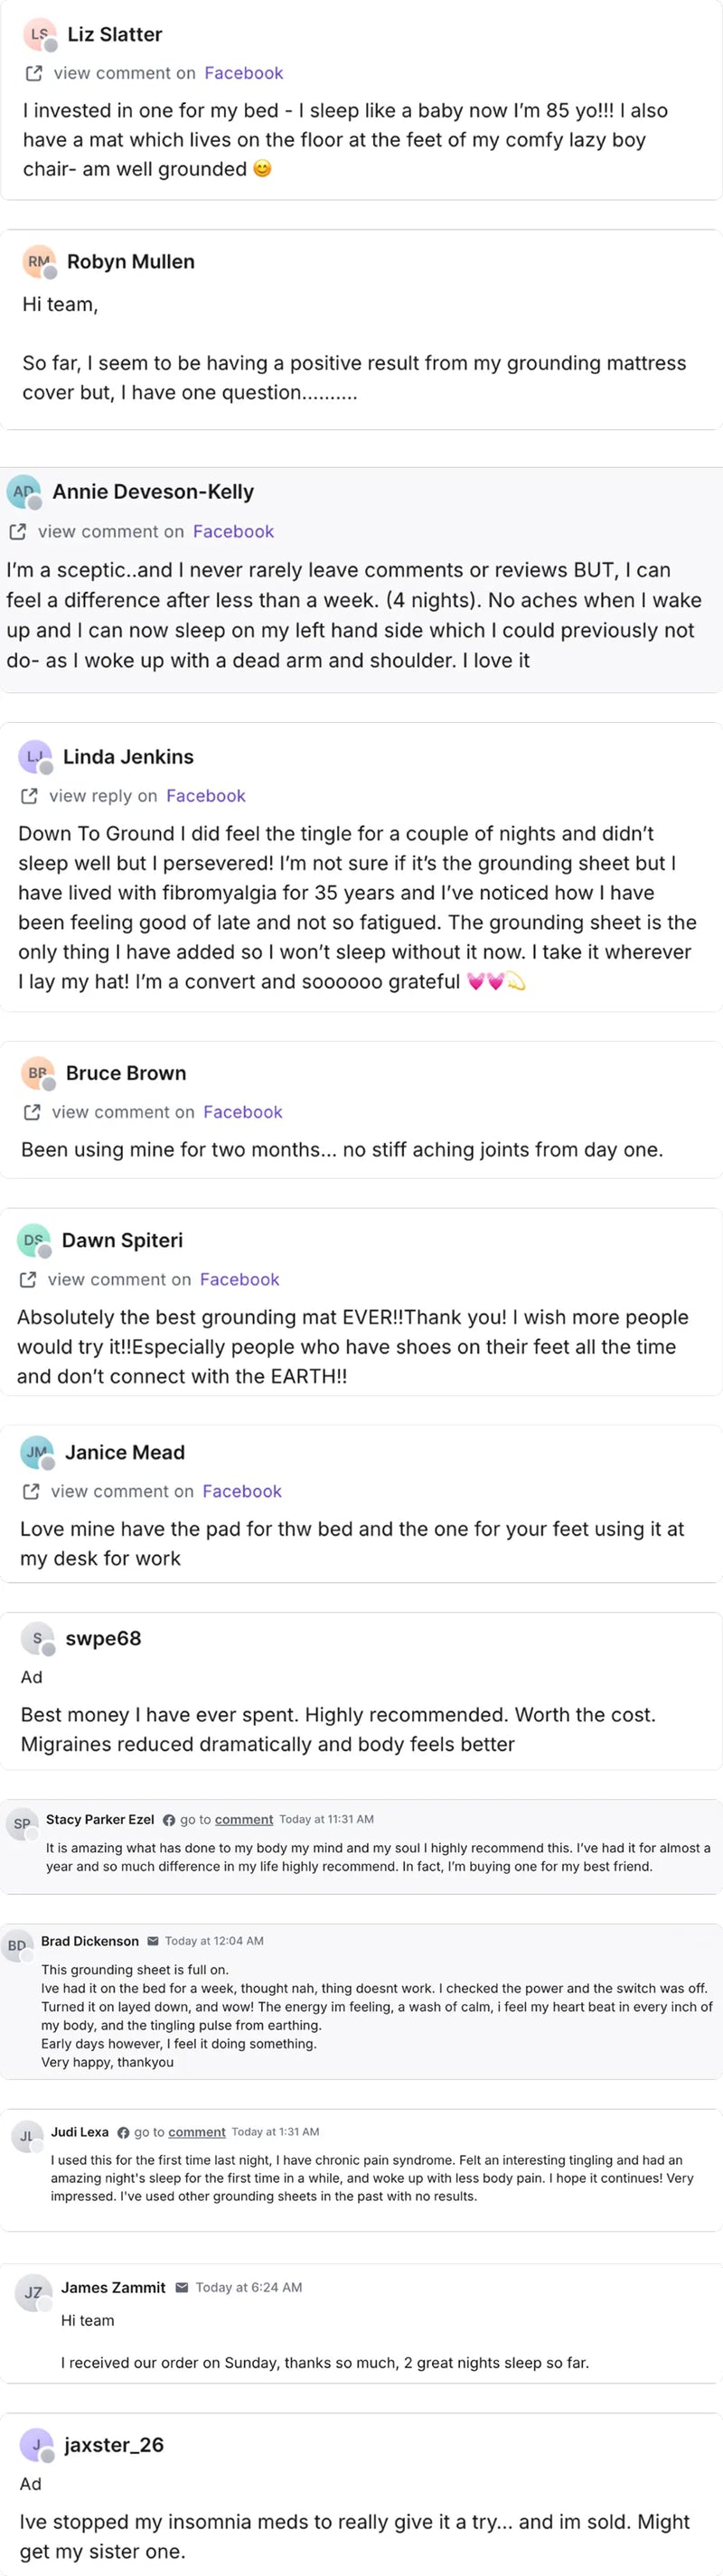Click the jaxster_26 avatar

tap(37, 2444)
